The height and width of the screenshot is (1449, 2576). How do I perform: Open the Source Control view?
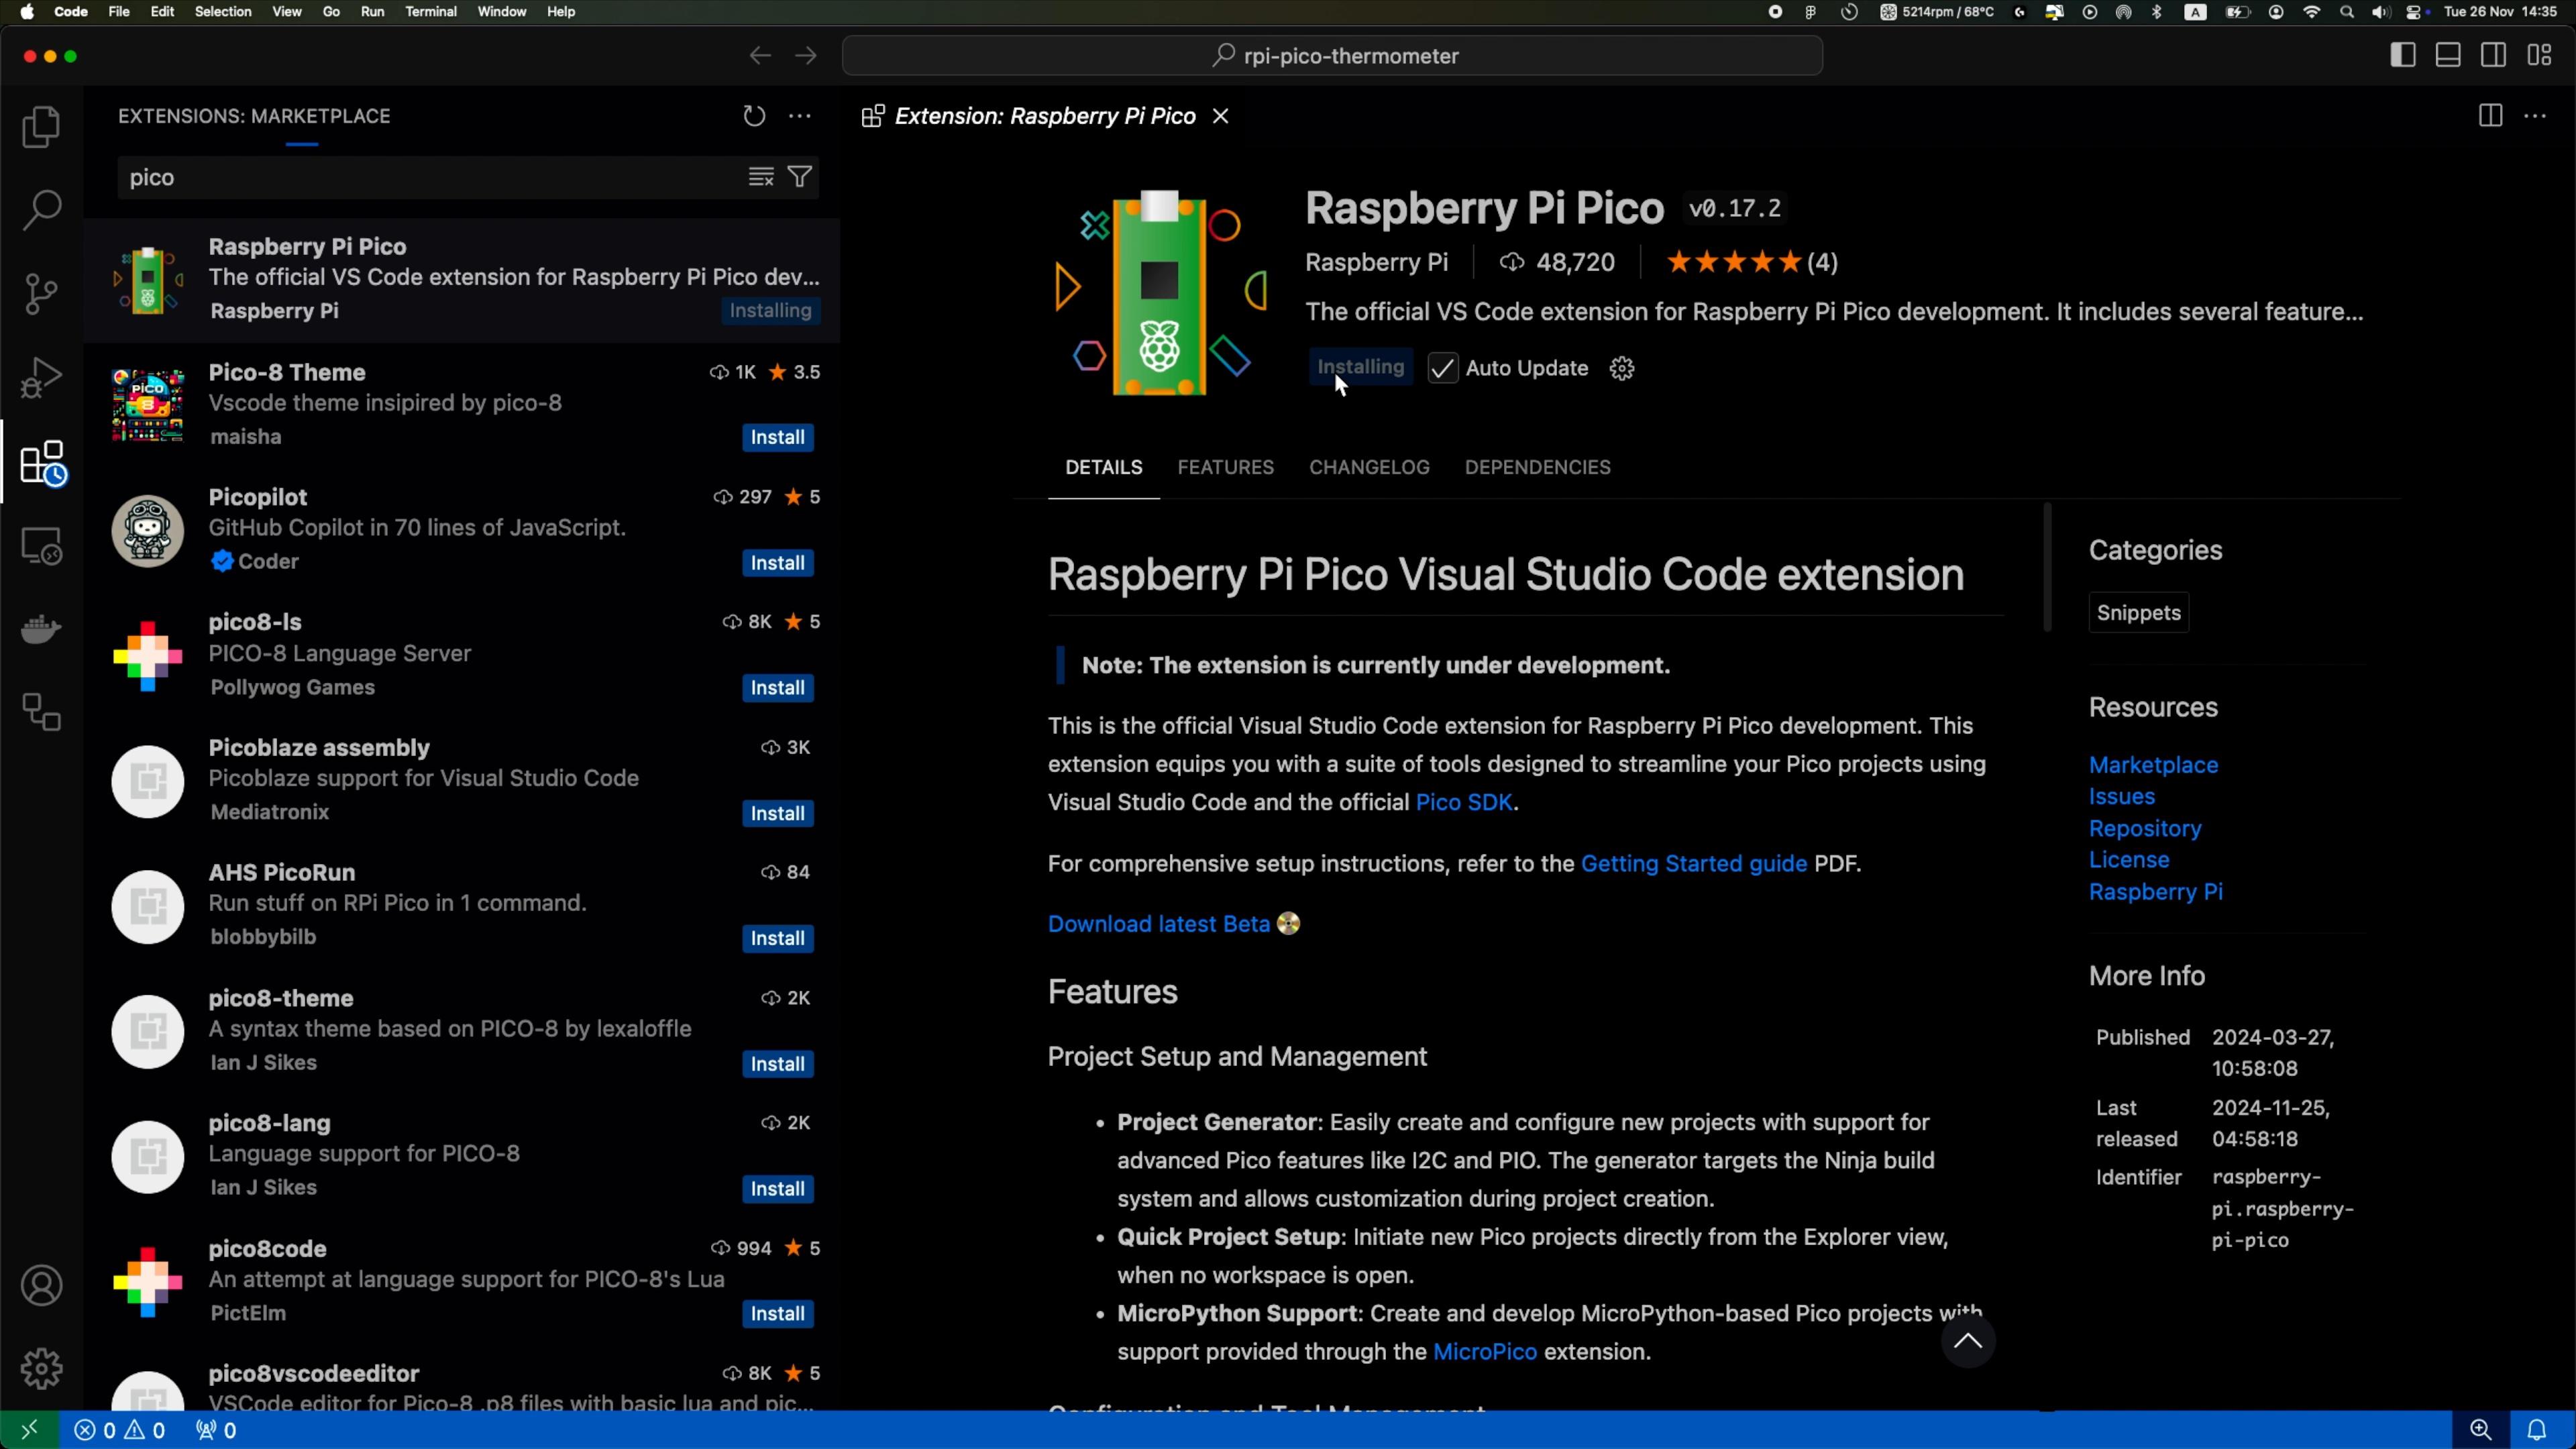tap(41, 294)
